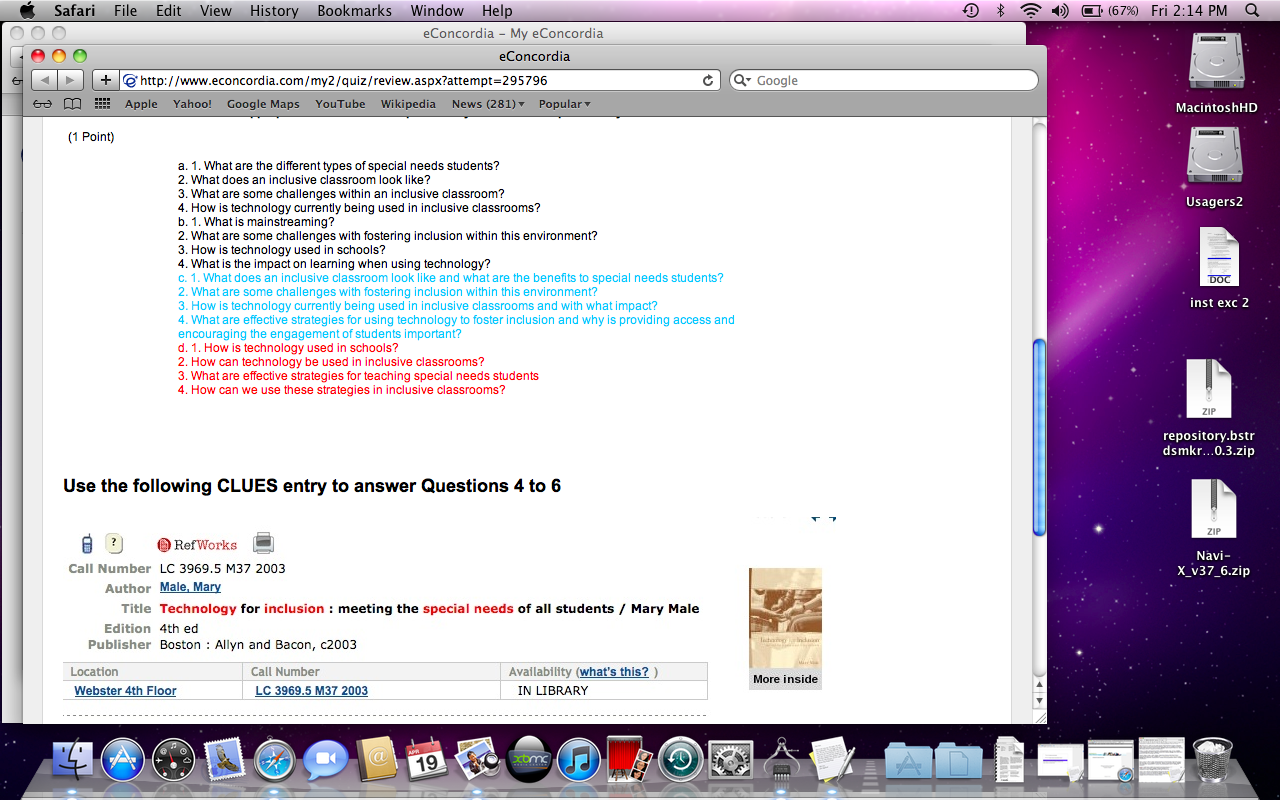Open the News (281) bookmarks dropdown
Viewport: 1280px width, 800px height.
point(488,104)
